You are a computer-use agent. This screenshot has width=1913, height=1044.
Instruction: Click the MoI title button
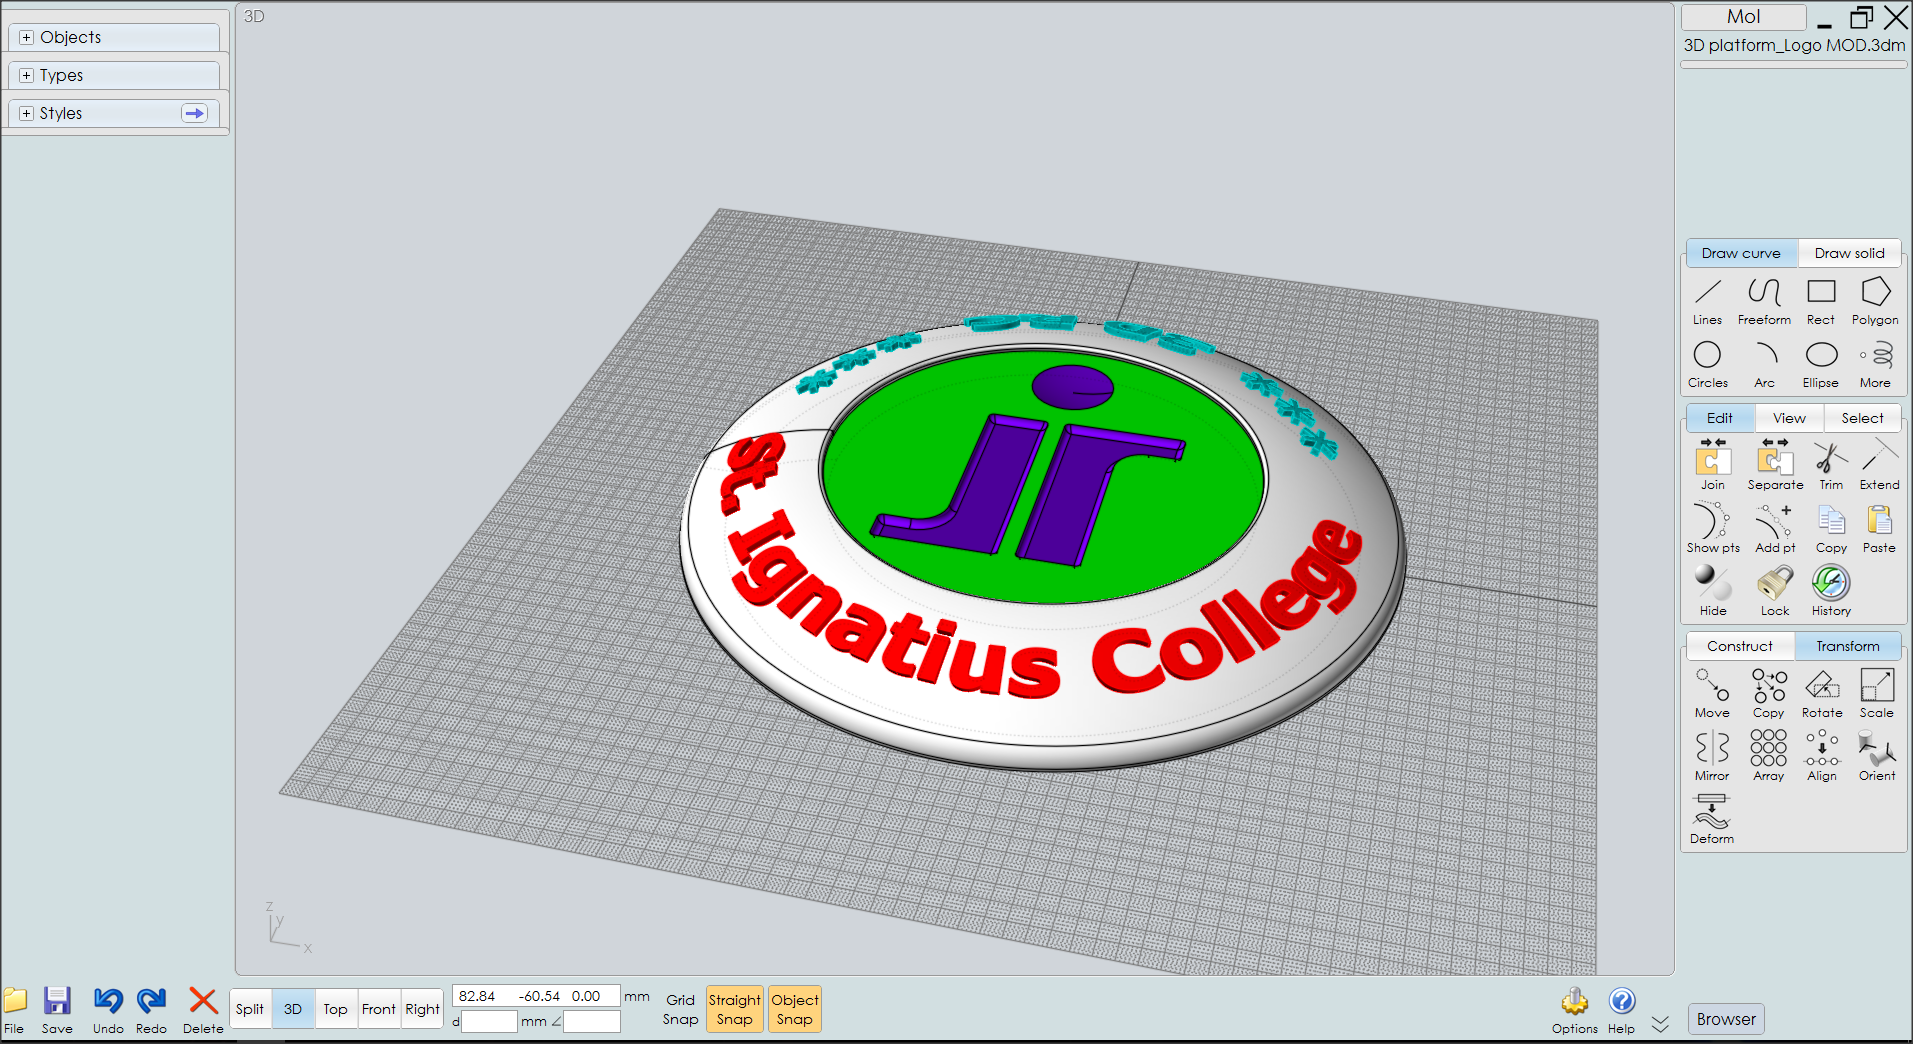tap(1744, 17)
